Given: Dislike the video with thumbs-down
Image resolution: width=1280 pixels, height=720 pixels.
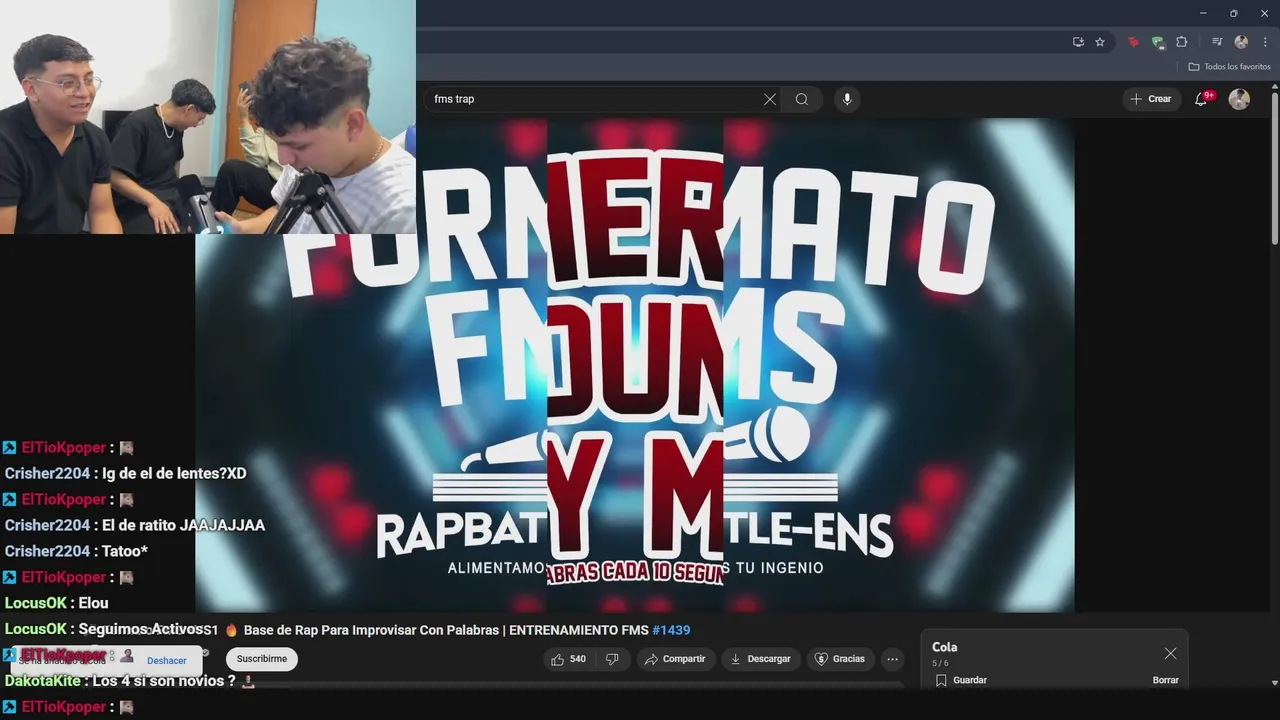Looking at the screenshot, I should [612, 659].
